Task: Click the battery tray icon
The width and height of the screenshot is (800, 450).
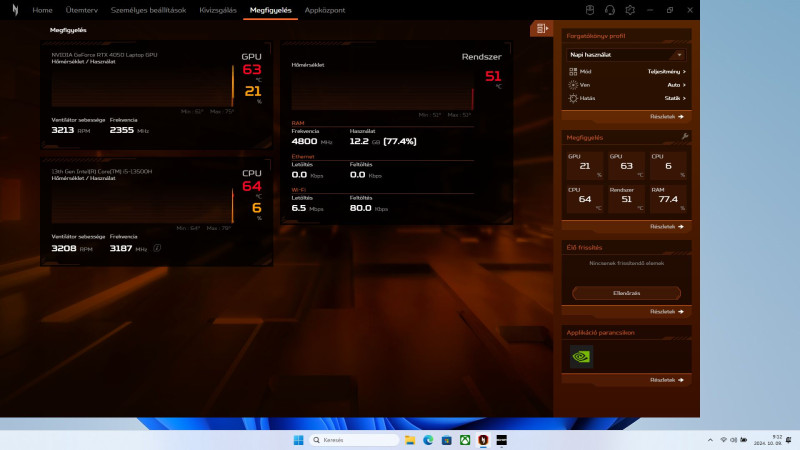Action: [x=744, y=440]
